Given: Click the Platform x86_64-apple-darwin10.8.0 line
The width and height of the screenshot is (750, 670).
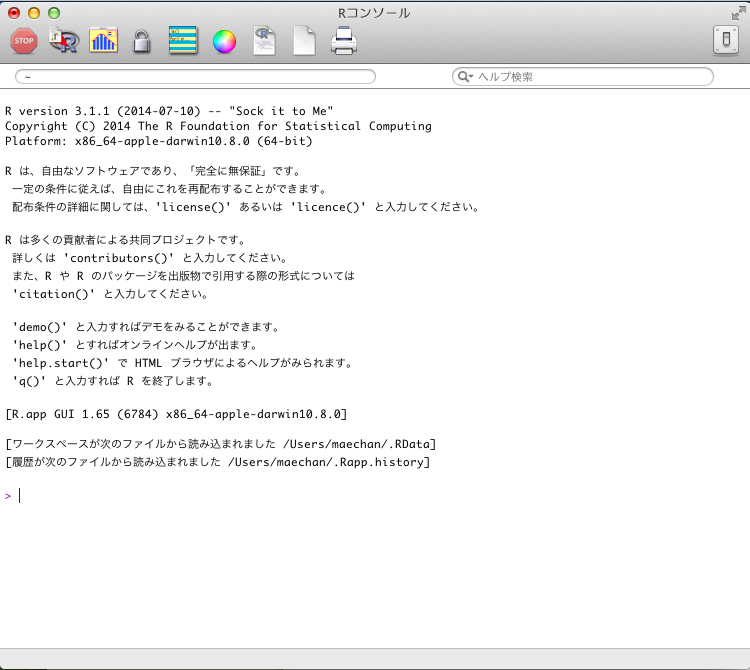Looking at the screenshot, I should pos(158,141).
